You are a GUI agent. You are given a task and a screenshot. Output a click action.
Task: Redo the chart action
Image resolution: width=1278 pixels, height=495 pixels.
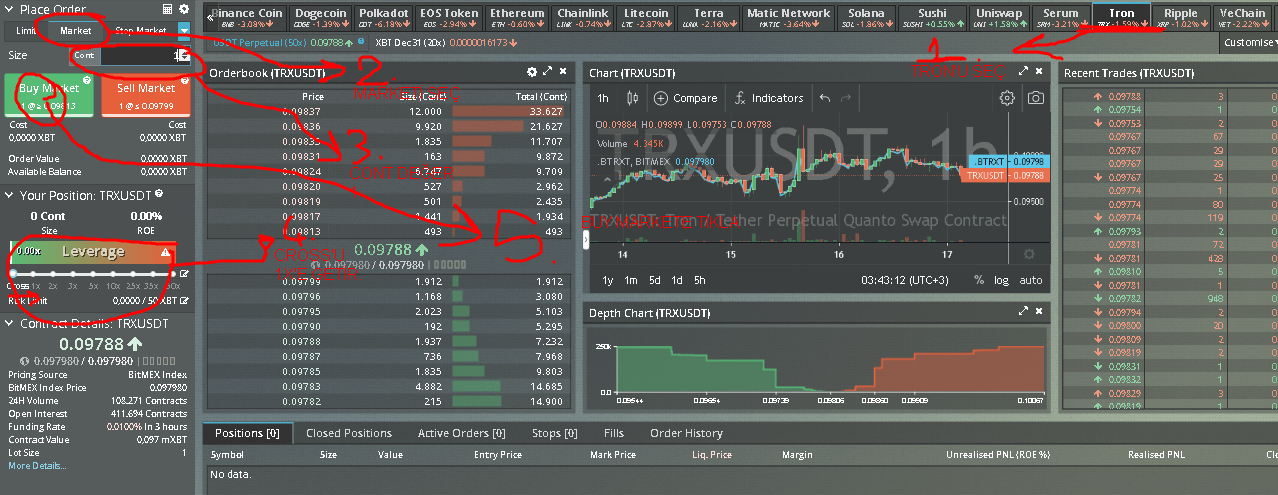(x=847, y=98)
